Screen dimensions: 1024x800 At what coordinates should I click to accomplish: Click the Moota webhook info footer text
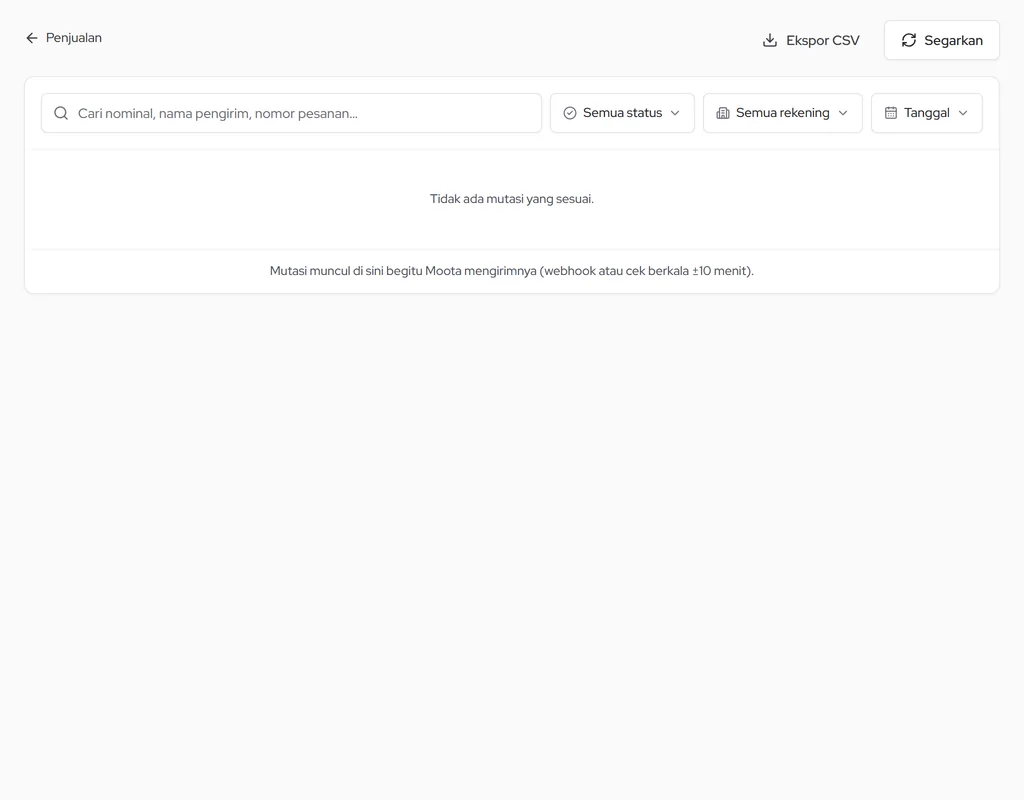click(x=512, y=270)
